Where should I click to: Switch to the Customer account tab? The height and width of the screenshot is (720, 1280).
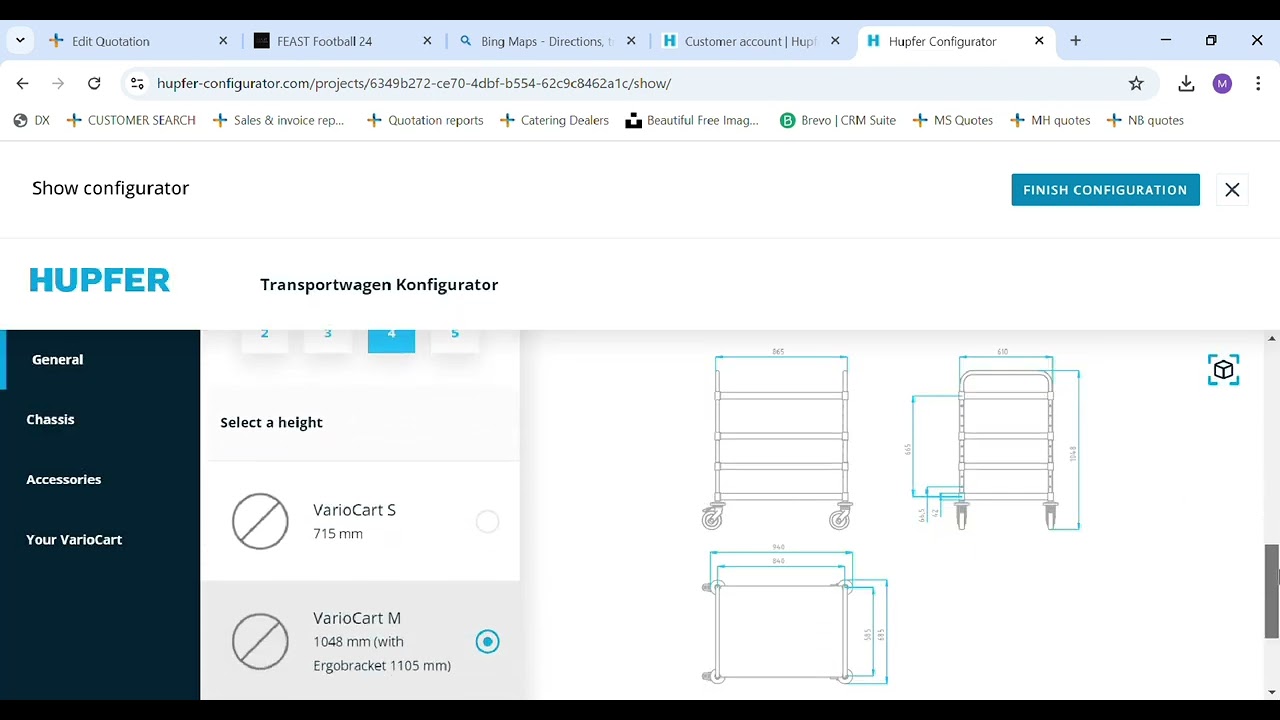pos(751,41)
